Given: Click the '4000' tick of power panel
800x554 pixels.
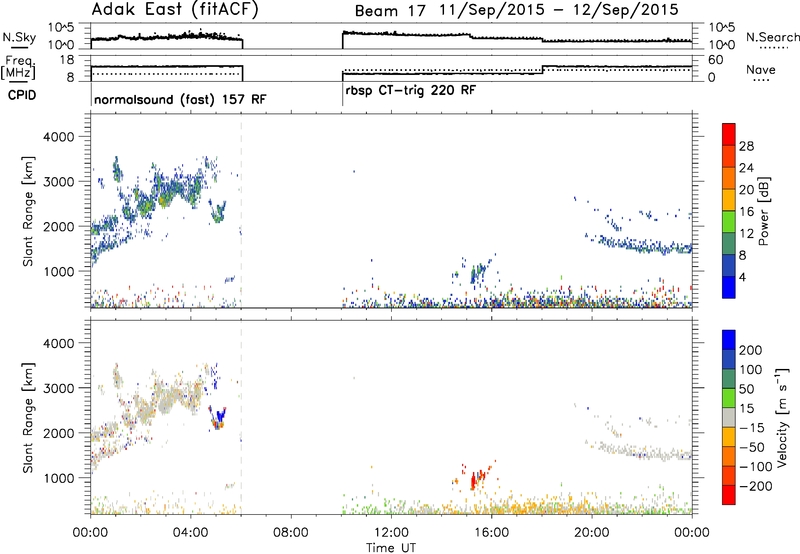Looking at the screenshot, I should pyautogui.click(x=58, y=137).
